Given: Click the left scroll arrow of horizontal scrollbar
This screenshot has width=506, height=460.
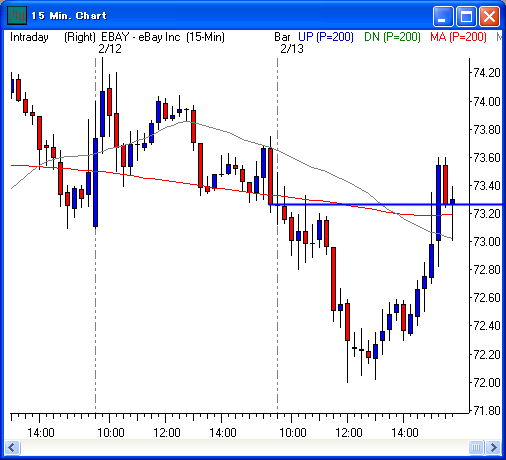Looking at the screenshot, I should tap(12, 447).
